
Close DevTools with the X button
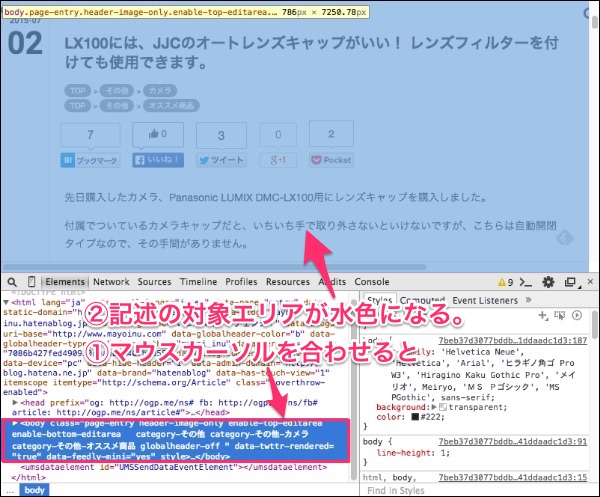pos(590,282)
